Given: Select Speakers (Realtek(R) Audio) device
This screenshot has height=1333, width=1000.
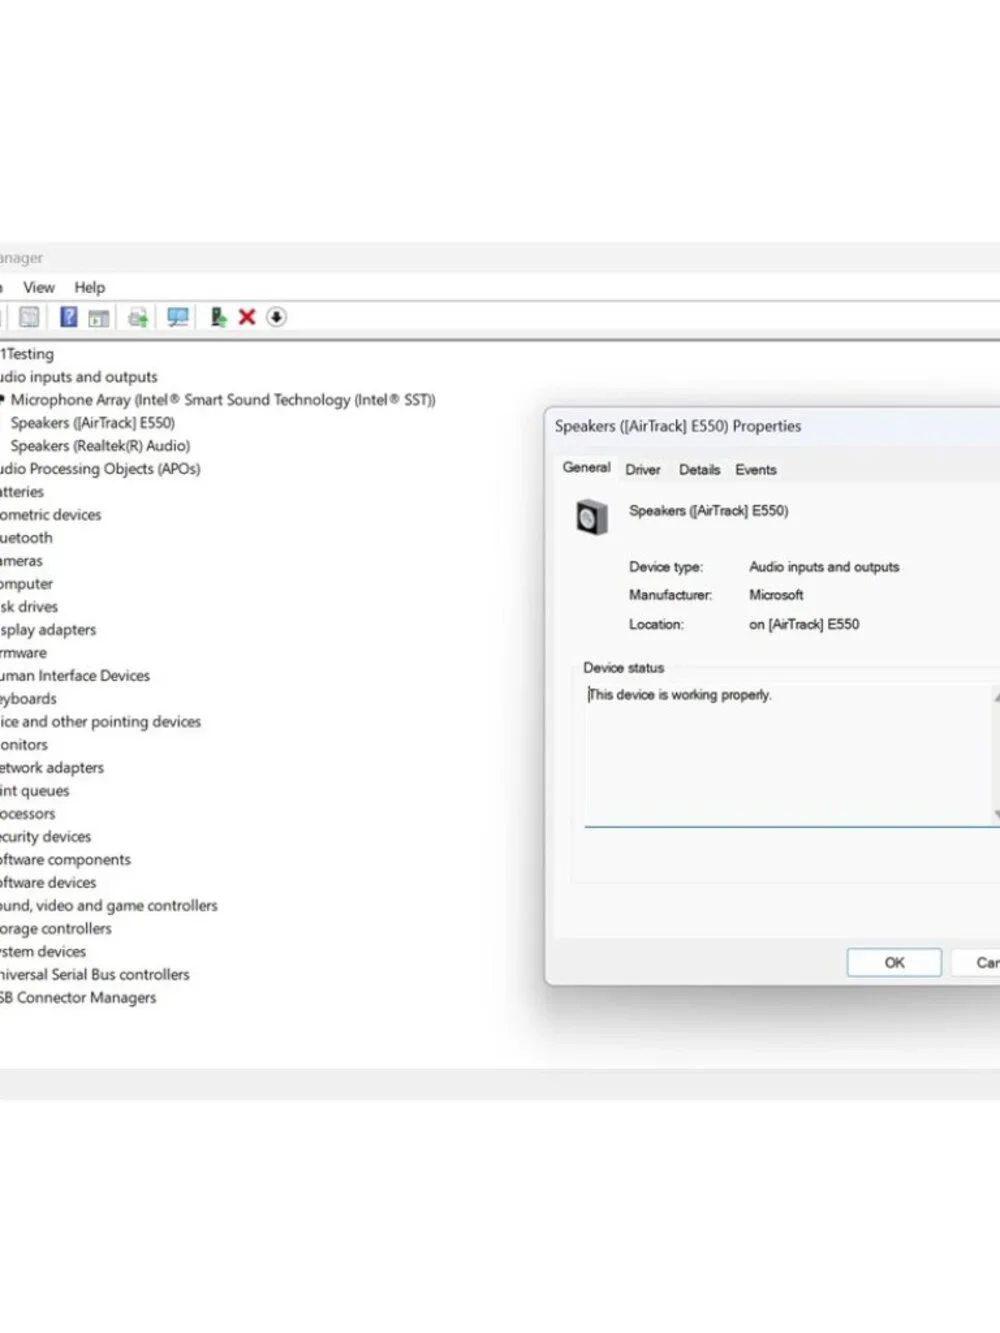Looking at the screenshot, I should coord(100,446).
